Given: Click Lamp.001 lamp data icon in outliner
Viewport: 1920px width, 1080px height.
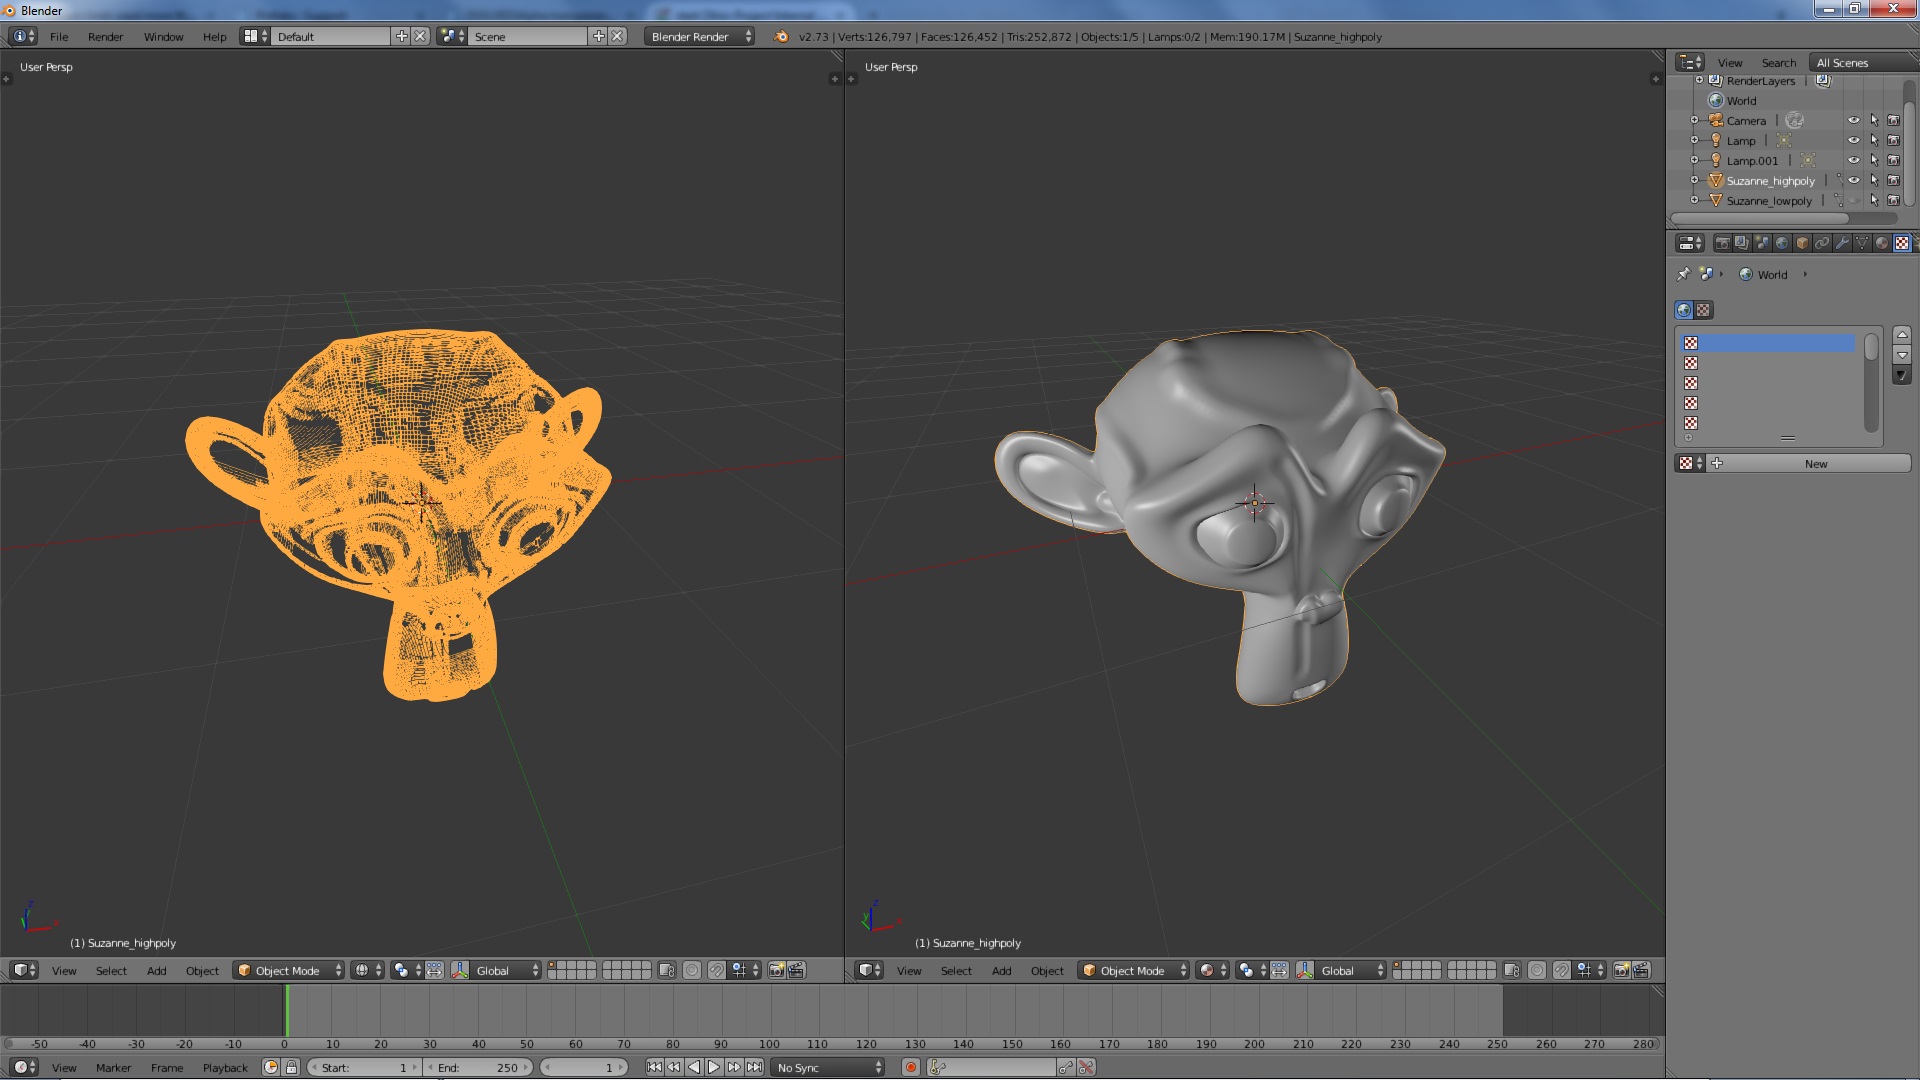Looking at the screenshot, I should [1808, 160].
